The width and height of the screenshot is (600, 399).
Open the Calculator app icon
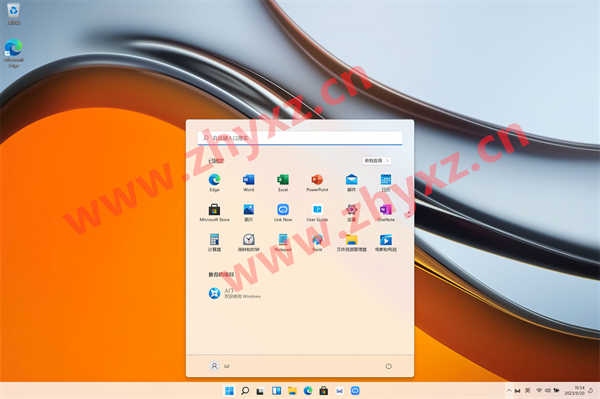coord(214,243)
